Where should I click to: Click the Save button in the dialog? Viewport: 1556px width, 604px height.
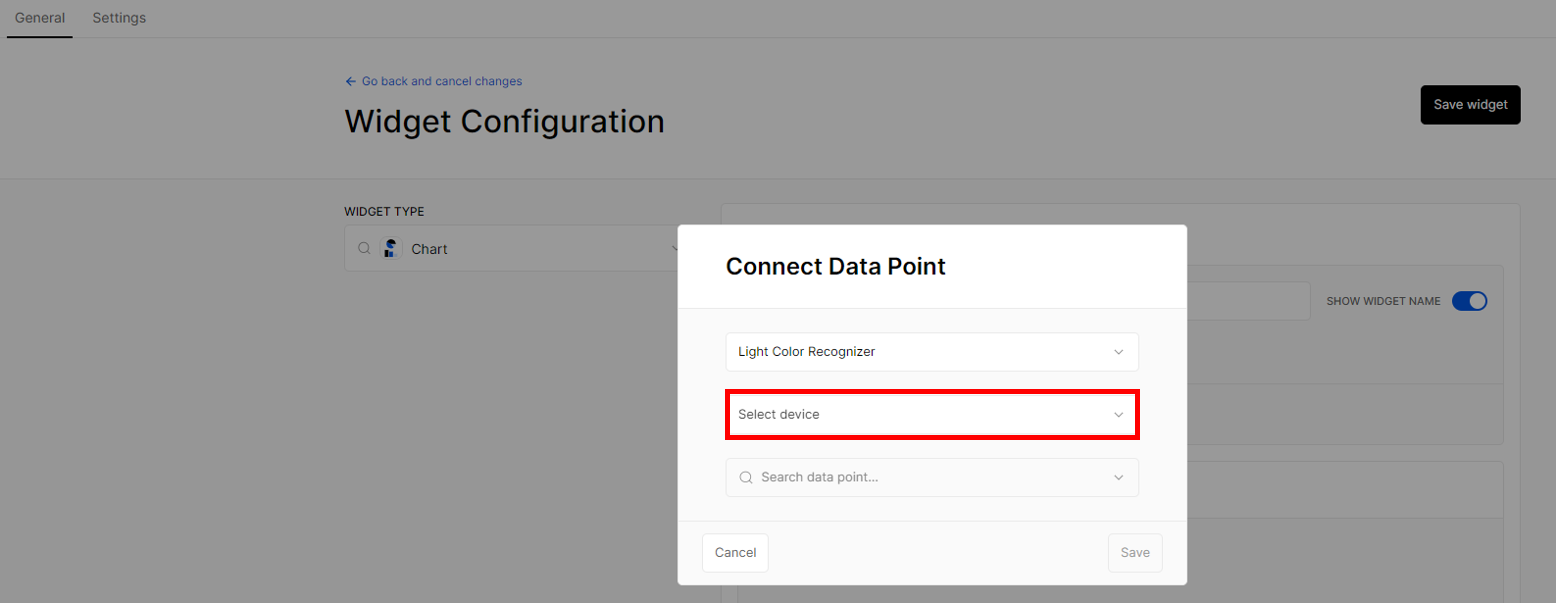click(1135, 553)
